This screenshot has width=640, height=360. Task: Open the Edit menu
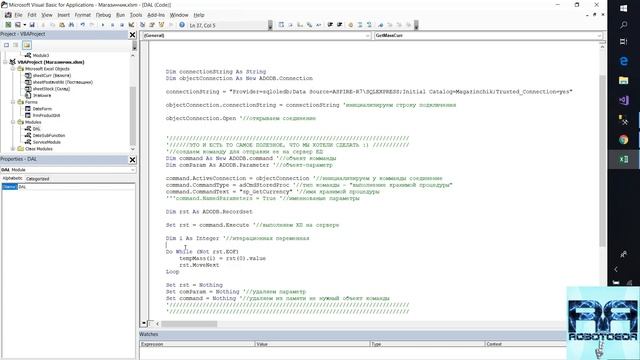click(32, 15)
